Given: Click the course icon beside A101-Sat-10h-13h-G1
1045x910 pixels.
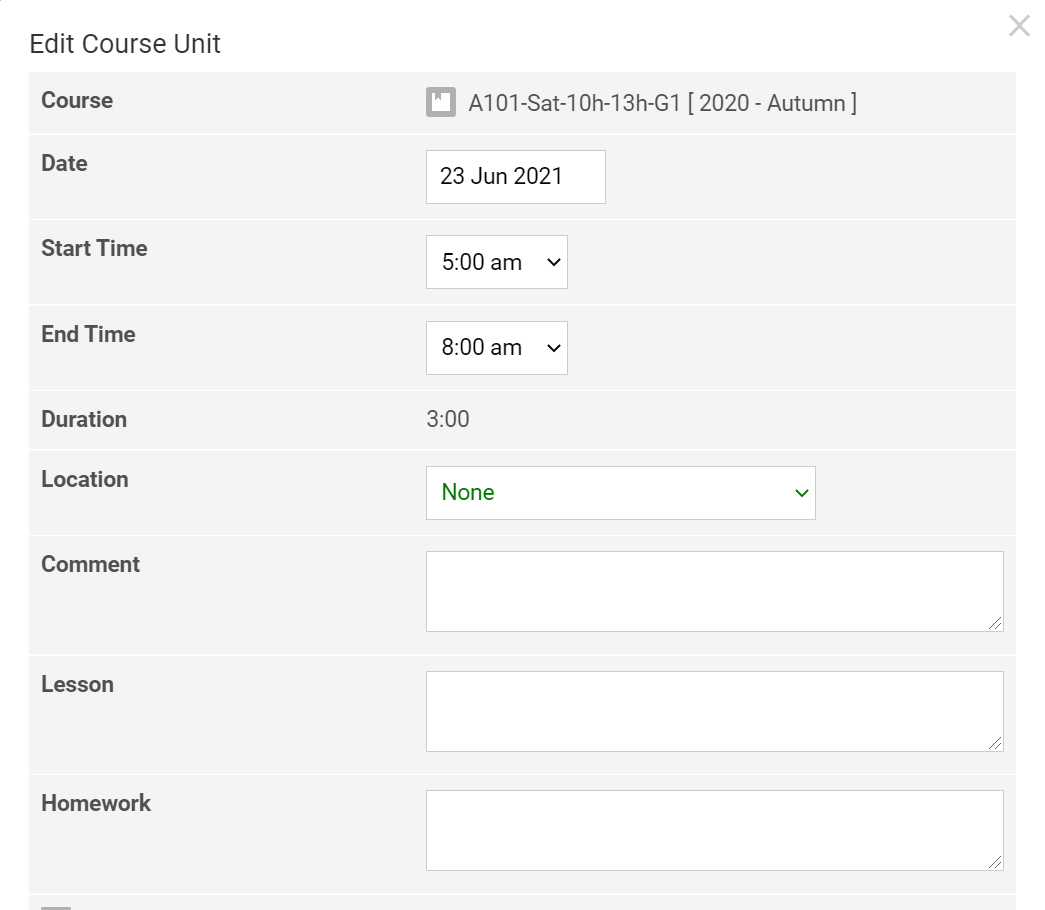Looking at the screenshot, I should tap(441, 103).
